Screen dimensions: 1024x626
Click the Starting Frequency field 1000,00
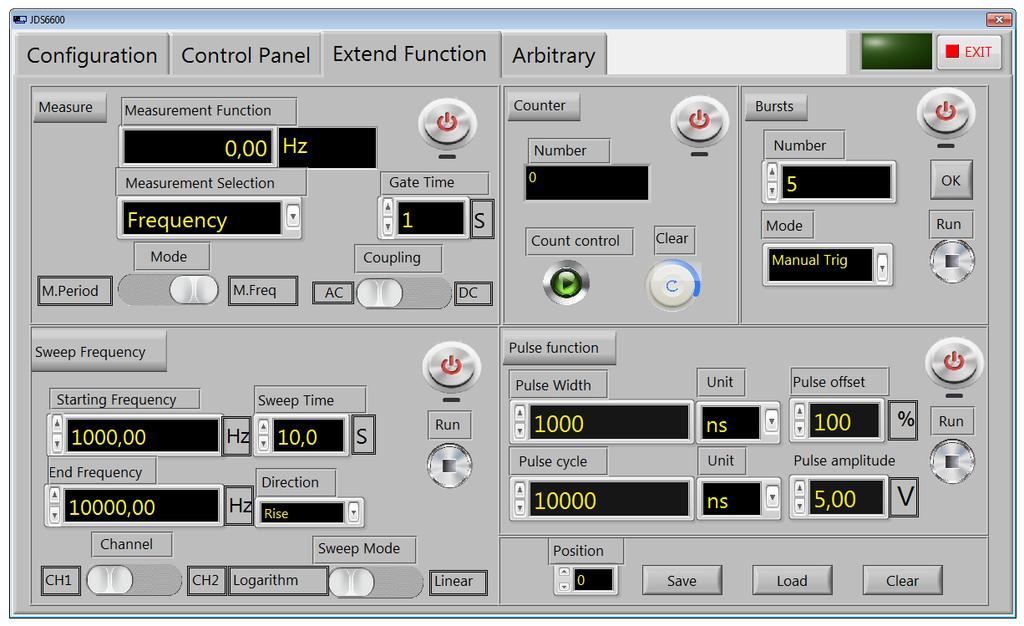point(142,435)
